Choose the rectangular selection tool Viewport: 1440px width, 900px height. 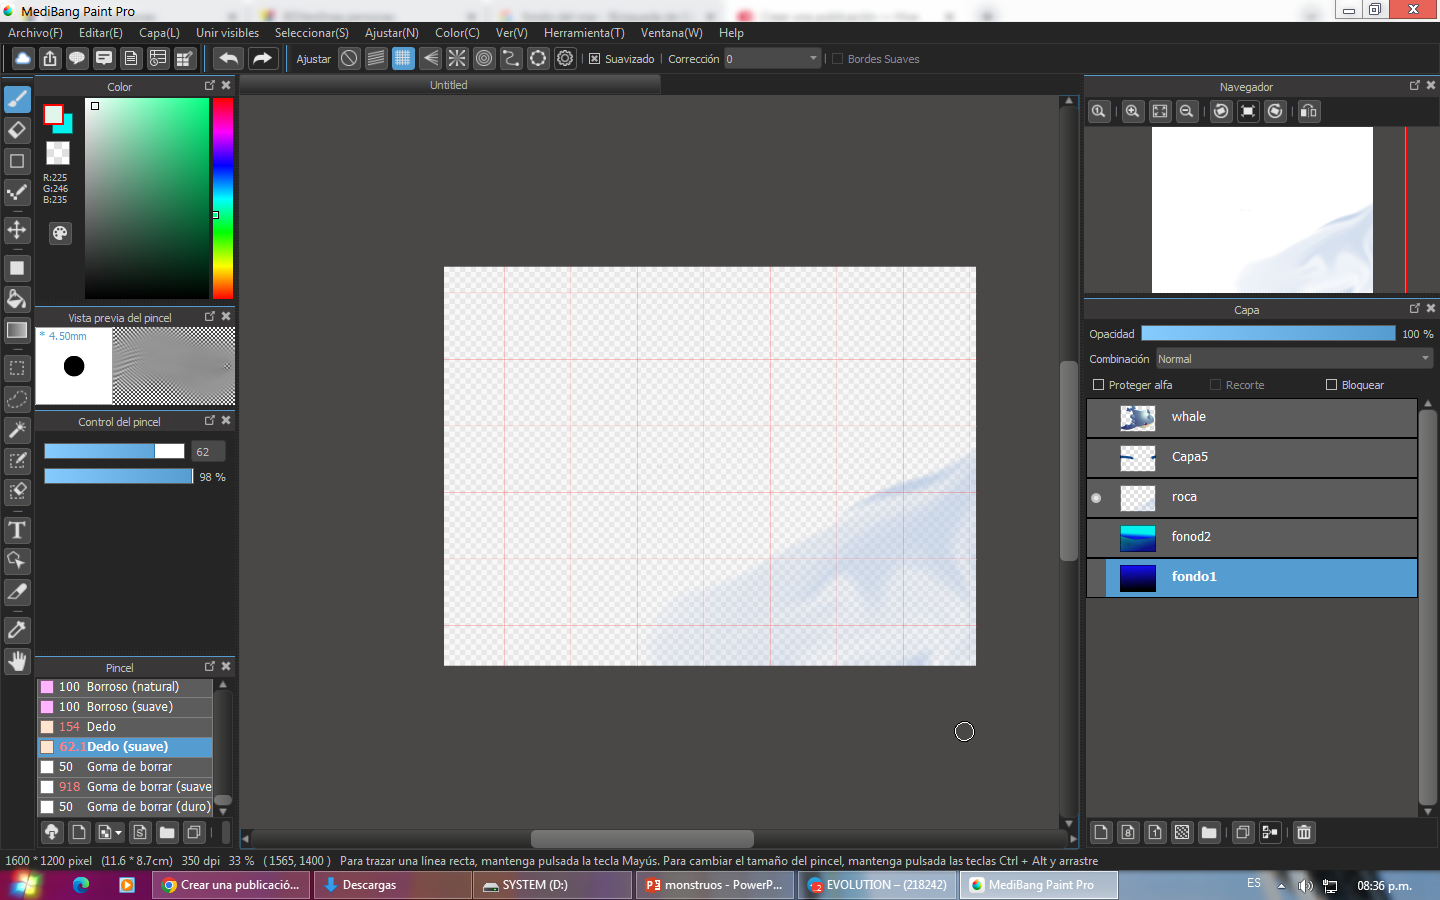pos(17,368)
